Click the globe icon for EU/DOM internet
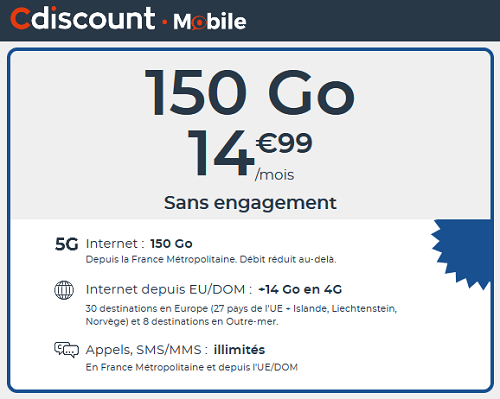This screenshot has width=500, height=399. [64, 290]
